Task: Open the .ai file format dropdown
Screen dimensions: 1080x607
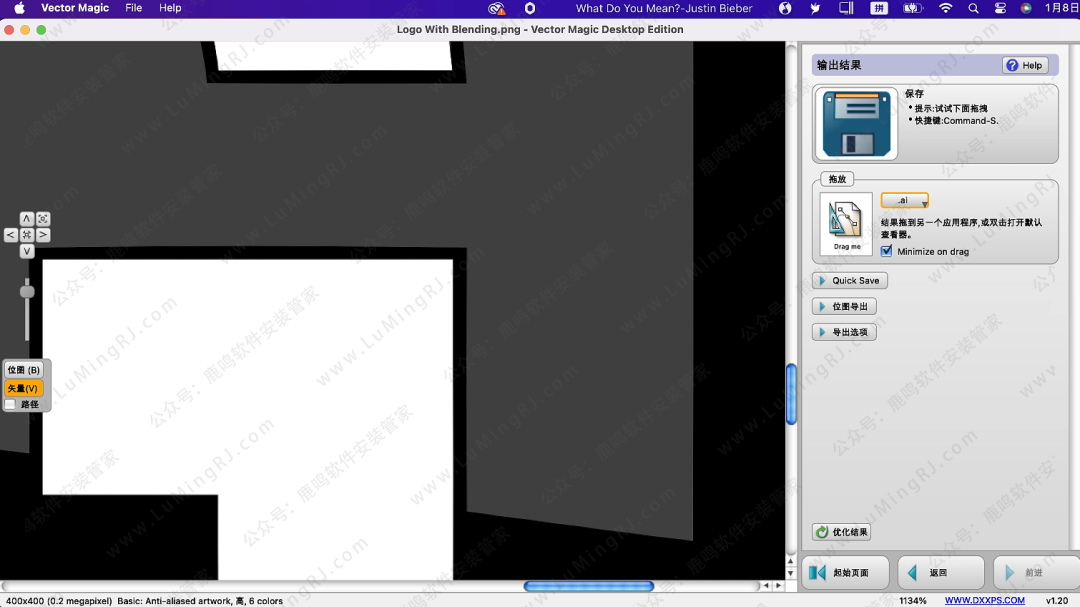Action: [904, 201]
